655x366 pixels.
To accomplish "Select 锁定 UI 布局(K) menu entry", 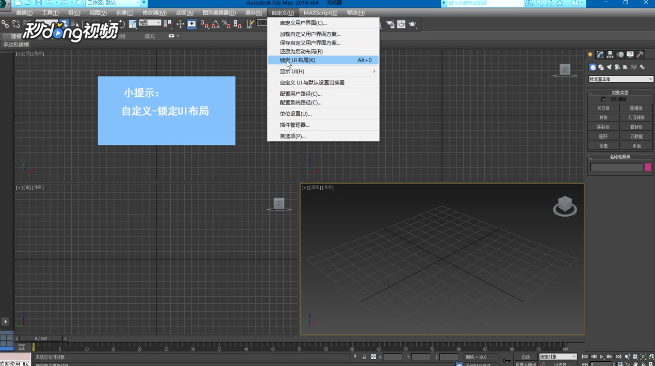I will 323,60.
